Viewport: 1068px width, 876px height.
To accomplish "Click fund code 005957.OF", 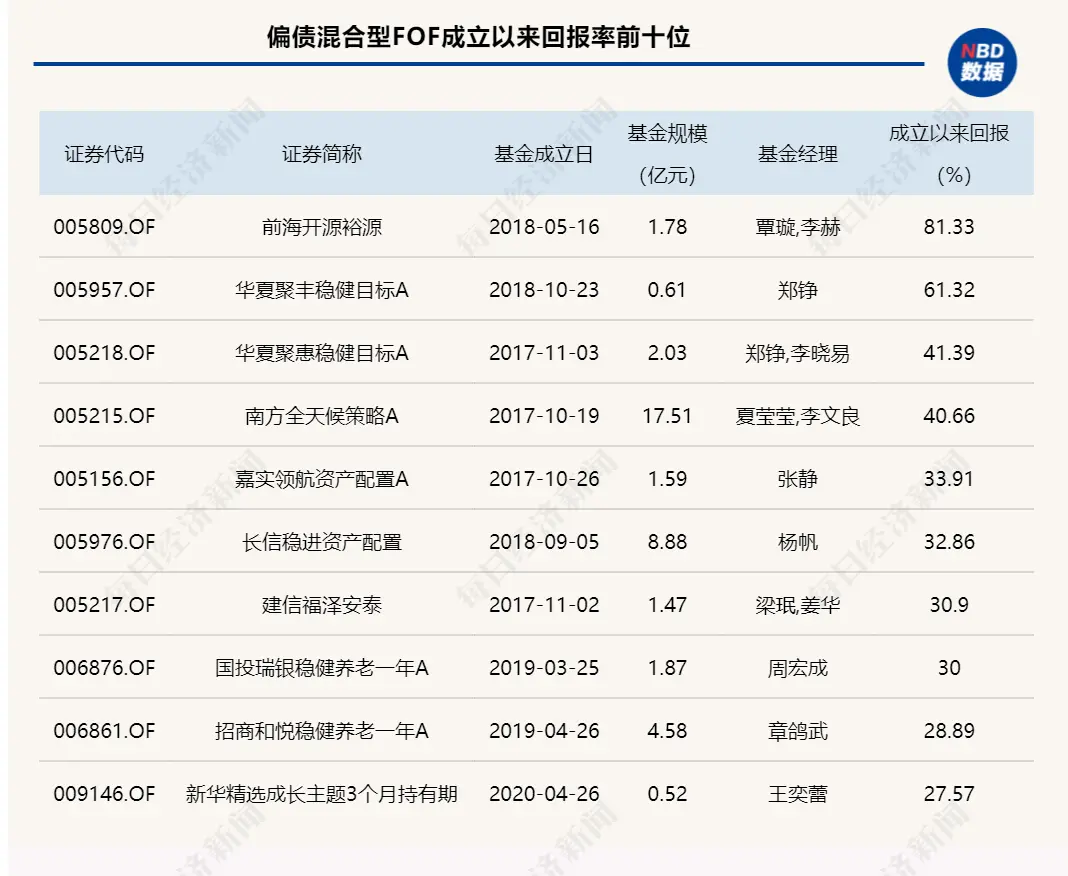I will point(104,290).
